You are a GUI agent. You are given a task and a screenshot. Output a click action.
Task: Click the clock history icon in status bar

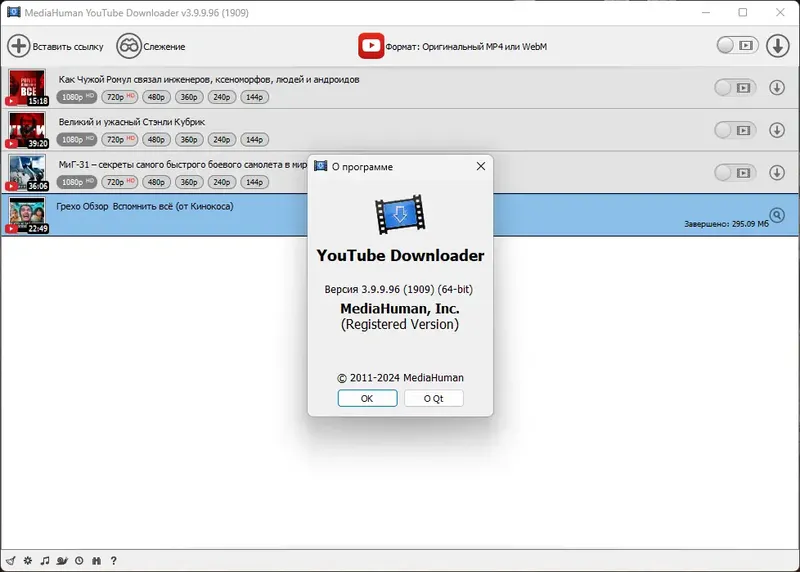[79, 561]
